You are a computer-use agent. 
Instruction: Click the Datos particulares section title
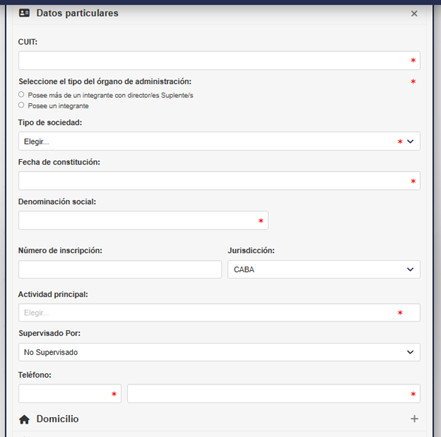pos(77,13)
